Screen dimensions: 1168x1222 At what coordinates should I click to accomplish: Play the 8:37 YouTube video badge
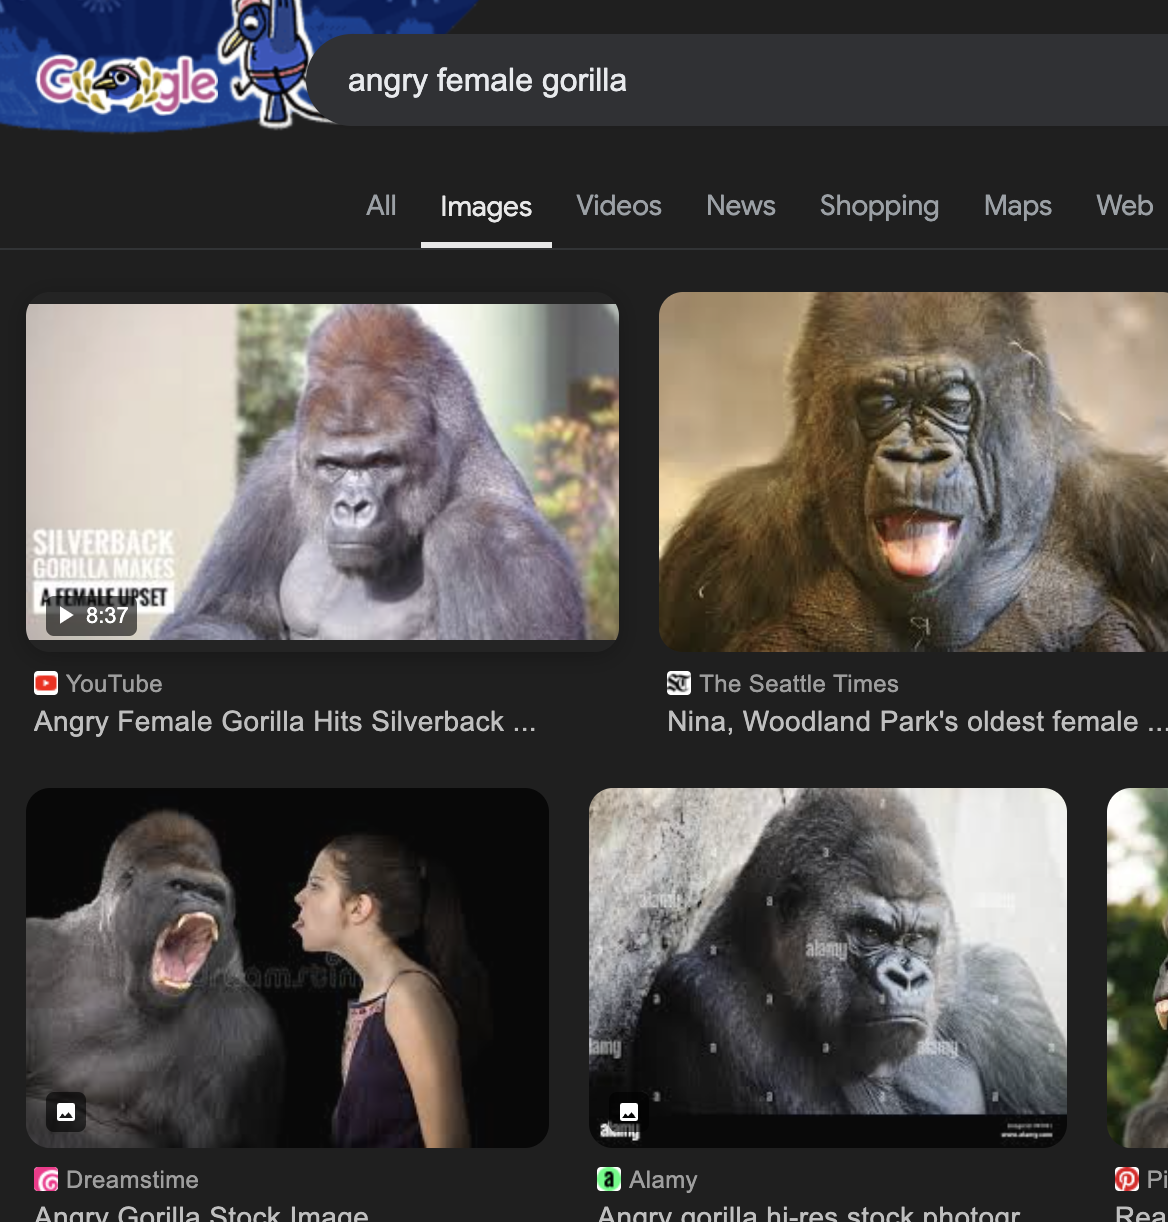click(92, 615)
